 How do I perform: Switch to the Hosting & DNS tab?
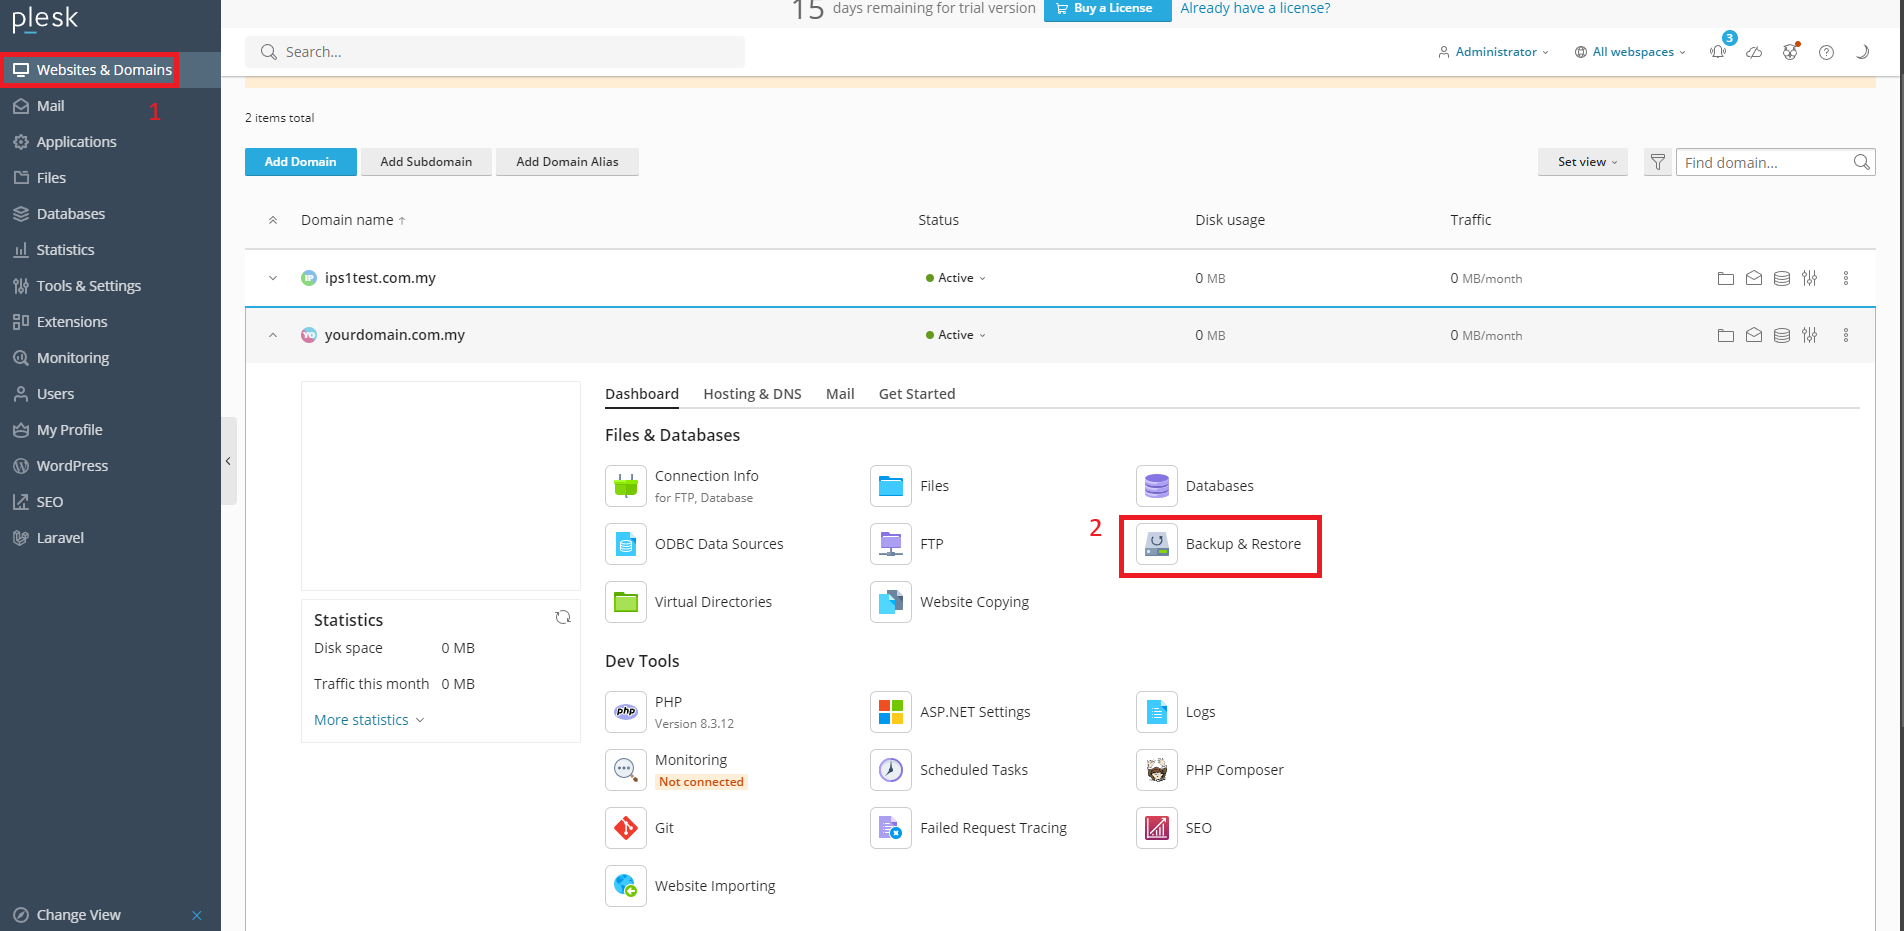pos(752,394)
